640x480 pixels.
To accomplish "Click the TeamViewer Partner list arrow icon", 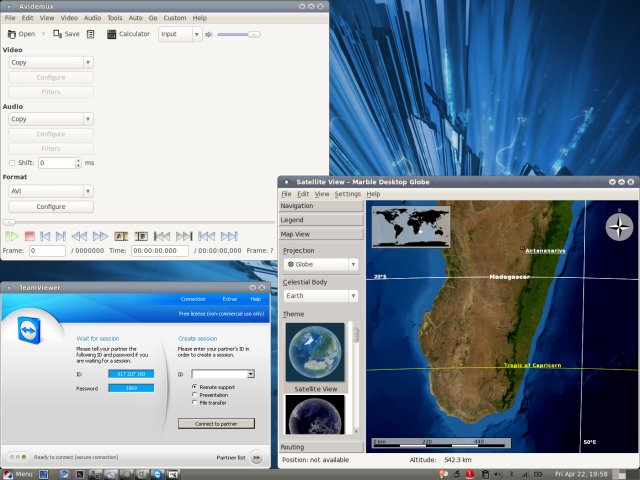I will [x=256, y=457].
